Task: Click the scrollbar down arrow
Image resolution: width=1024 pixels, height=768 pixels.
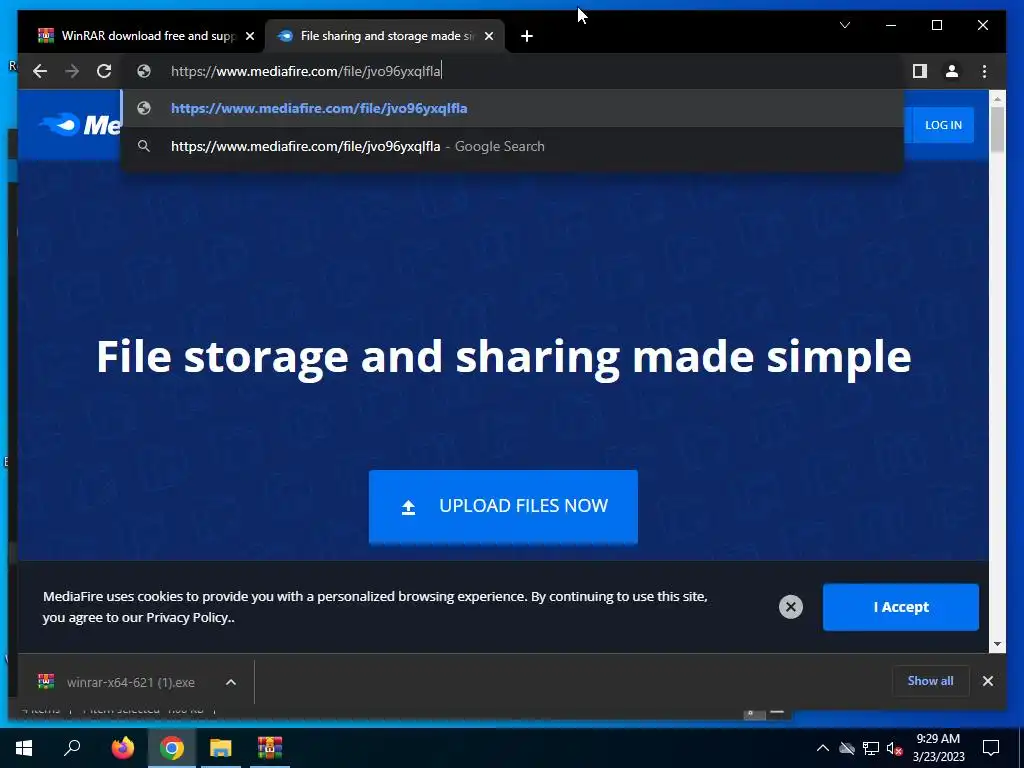Action: pos(997,644)
